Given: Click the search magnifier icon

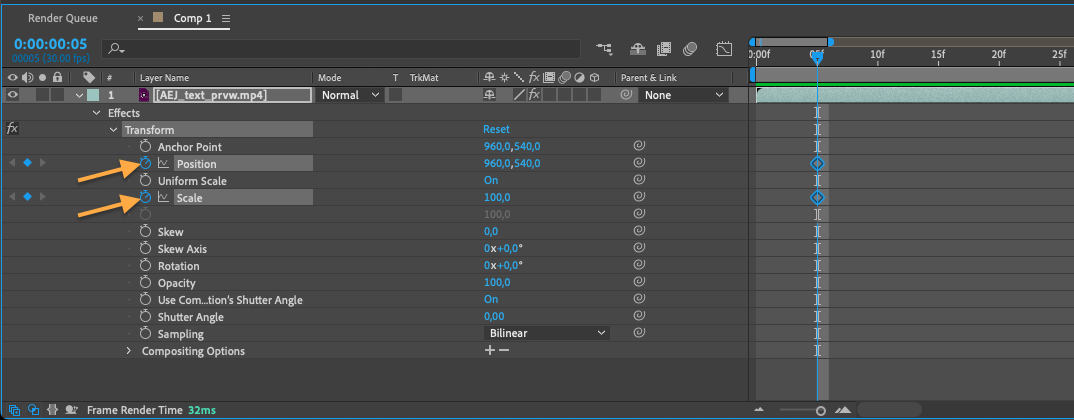Looking at the screenshot, I should click(x=116, y=49).
